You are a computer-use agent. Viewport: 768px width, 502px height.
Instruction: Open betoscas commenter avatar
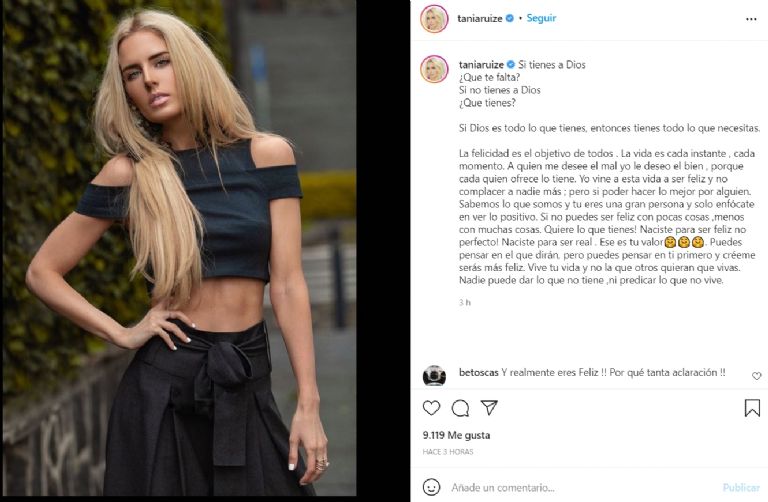[434, 376]
